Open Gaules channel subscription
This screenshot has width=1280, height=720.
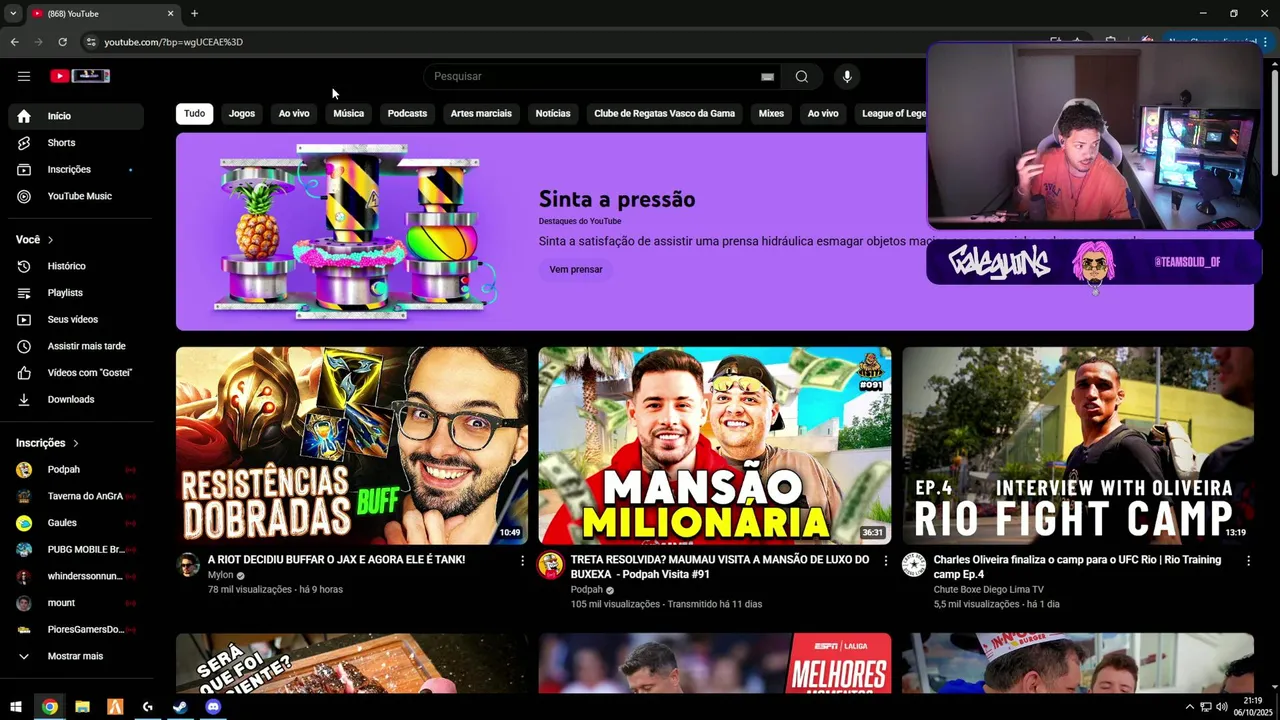(x=76, y=523)
